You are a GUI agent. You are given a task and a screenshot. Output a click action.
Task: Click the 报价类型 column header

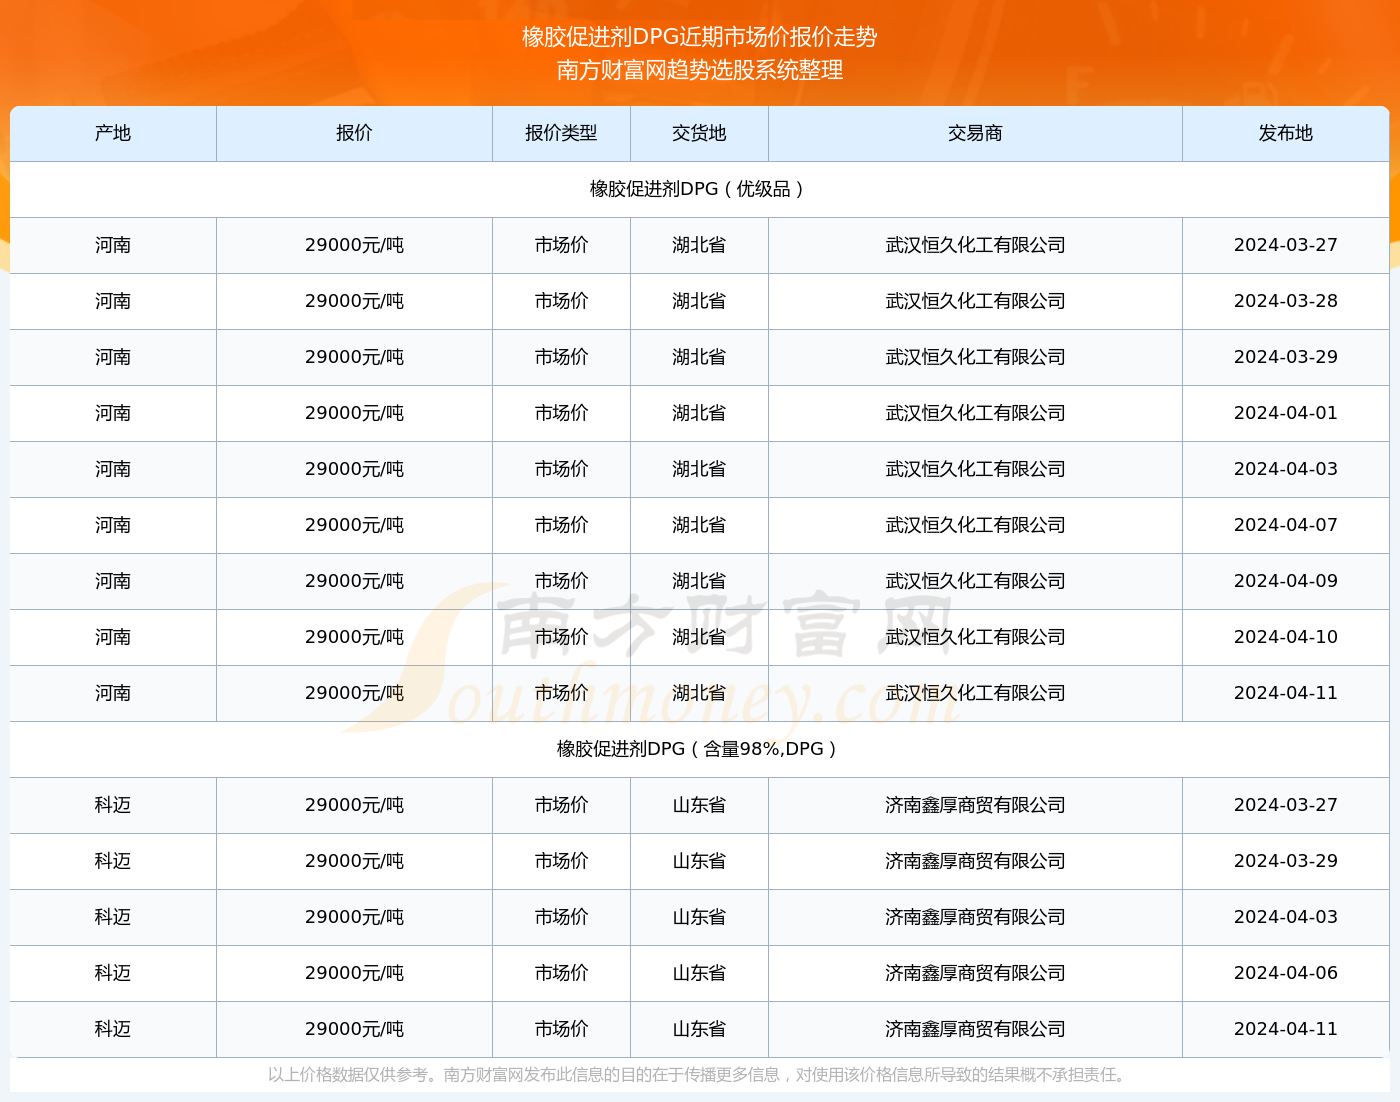[561, 133]
